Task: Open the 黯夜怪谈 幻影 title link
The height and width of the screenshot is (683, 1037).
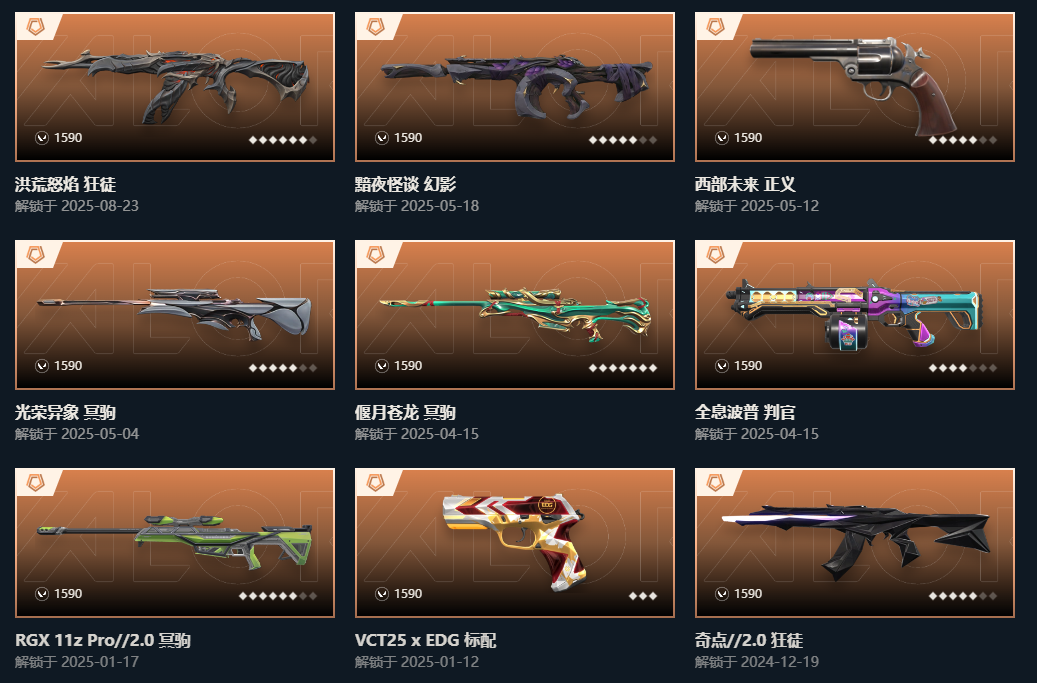Action: click(x=405, y=184)
